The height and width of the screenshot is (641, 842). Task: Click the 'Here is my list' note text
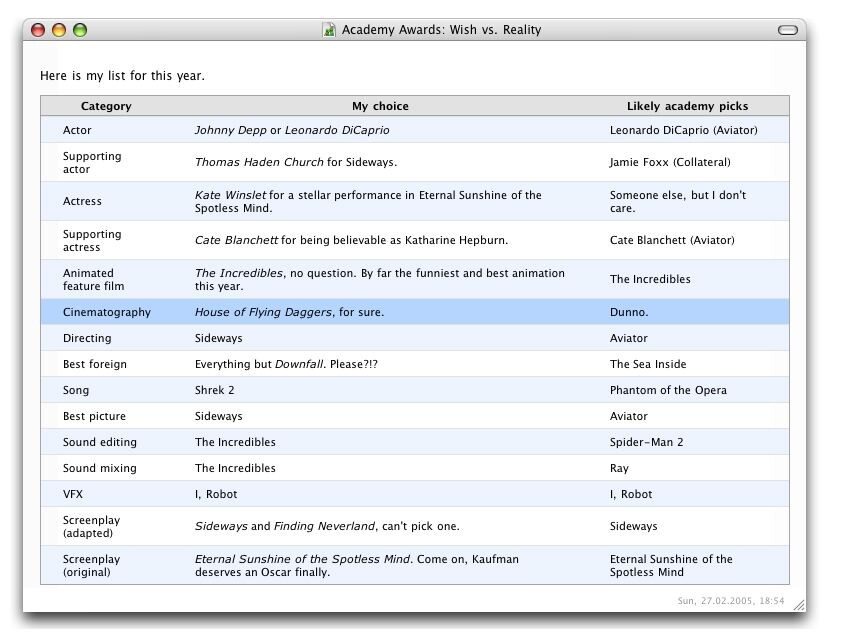pos(122,76)
